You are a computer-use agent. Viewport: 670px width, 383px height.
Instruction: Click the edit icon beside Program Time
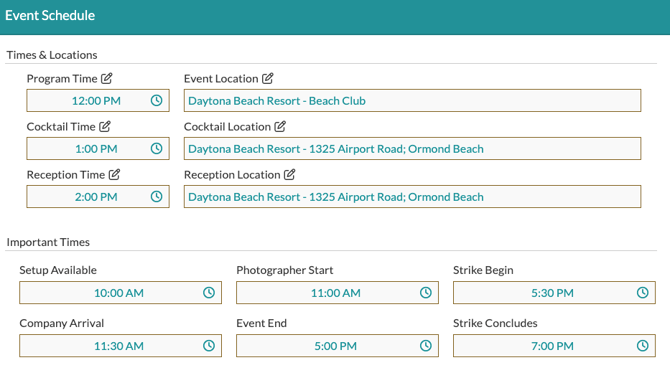(106, 78)
